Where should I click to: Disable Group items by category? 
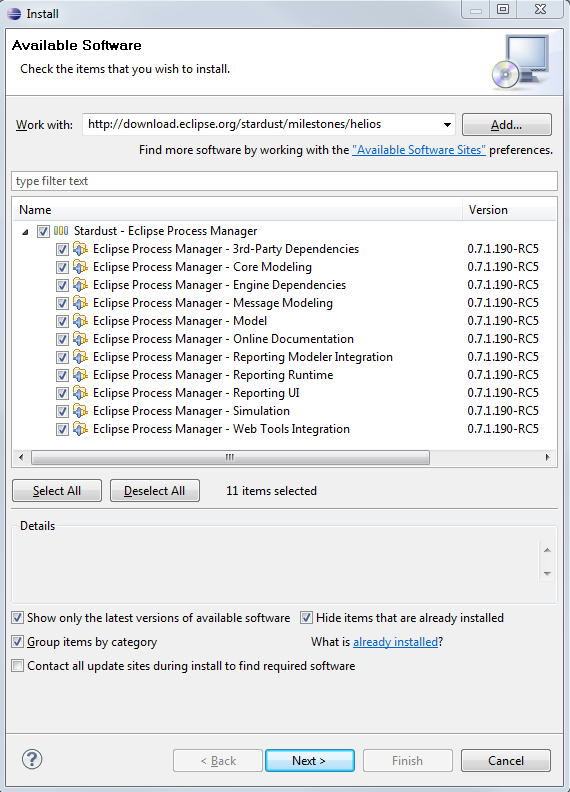point(18,641)
